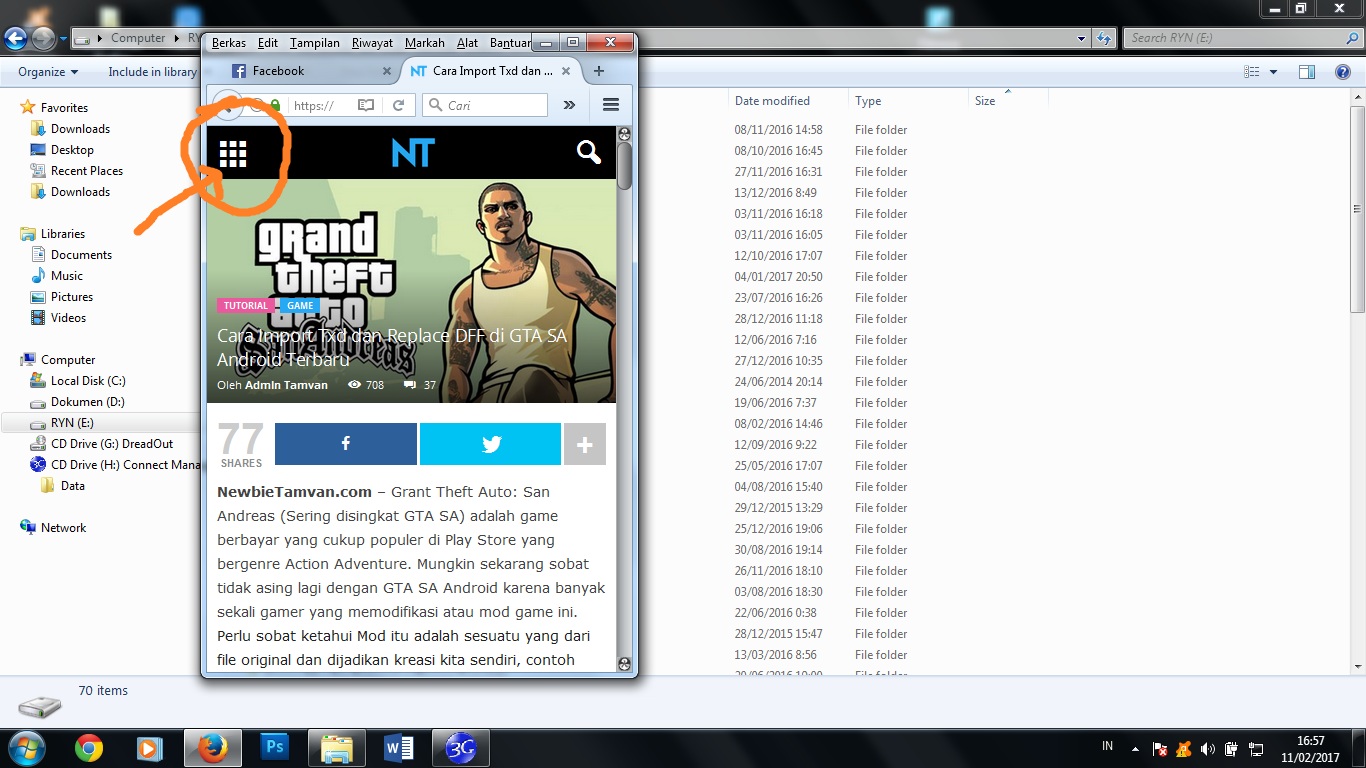Screen dimensions: 1366x768
Task: Open the Markah menu in Firefox
Action: (x=425, y=43)
